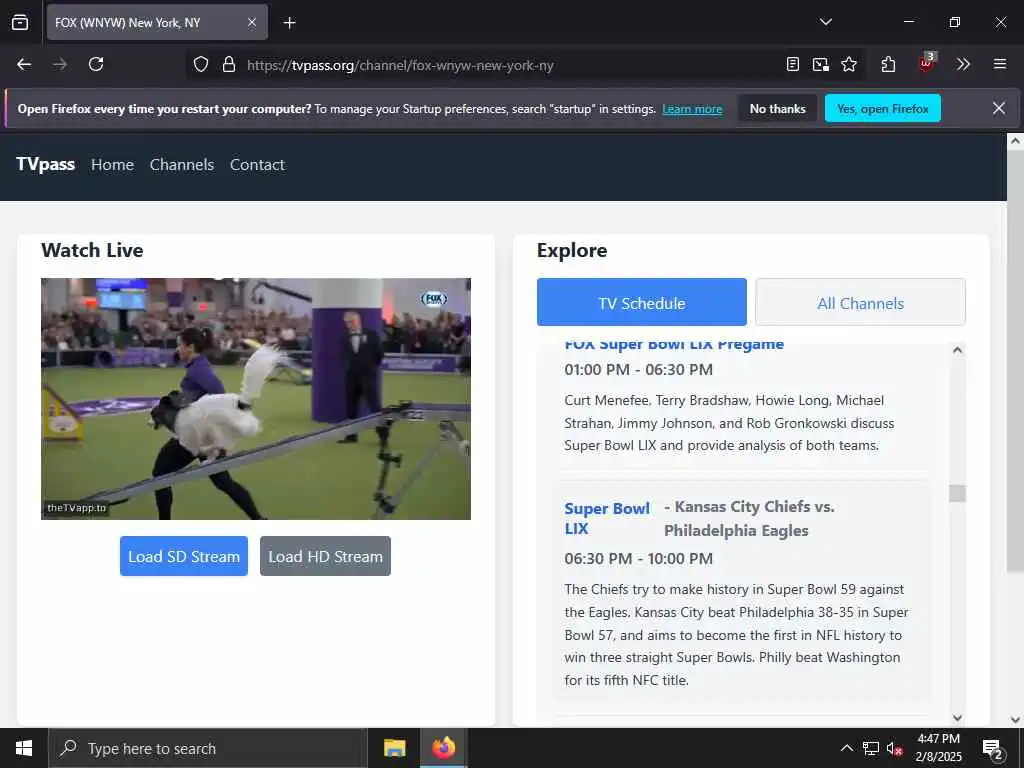
Task: Click Load SD Stream button
Action: point(184,556)
